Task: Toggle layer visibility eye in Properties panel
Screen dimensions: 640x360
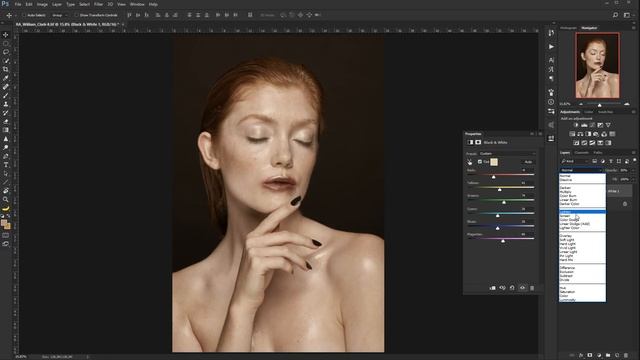Action: (x=522, y=288)
